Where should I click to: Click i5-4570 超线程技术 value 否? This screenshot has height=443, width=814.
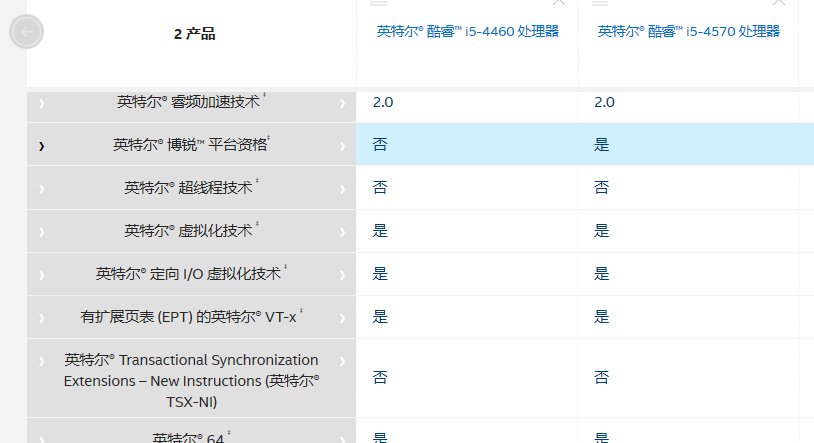point(602,187)
